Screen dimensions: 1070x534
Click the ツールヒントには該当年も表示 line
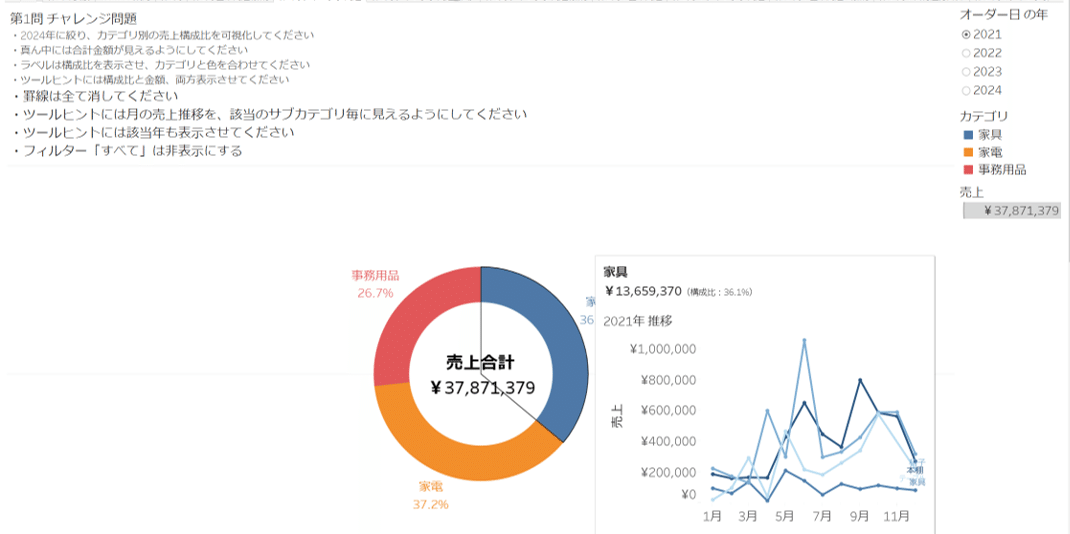click(153, 132)
